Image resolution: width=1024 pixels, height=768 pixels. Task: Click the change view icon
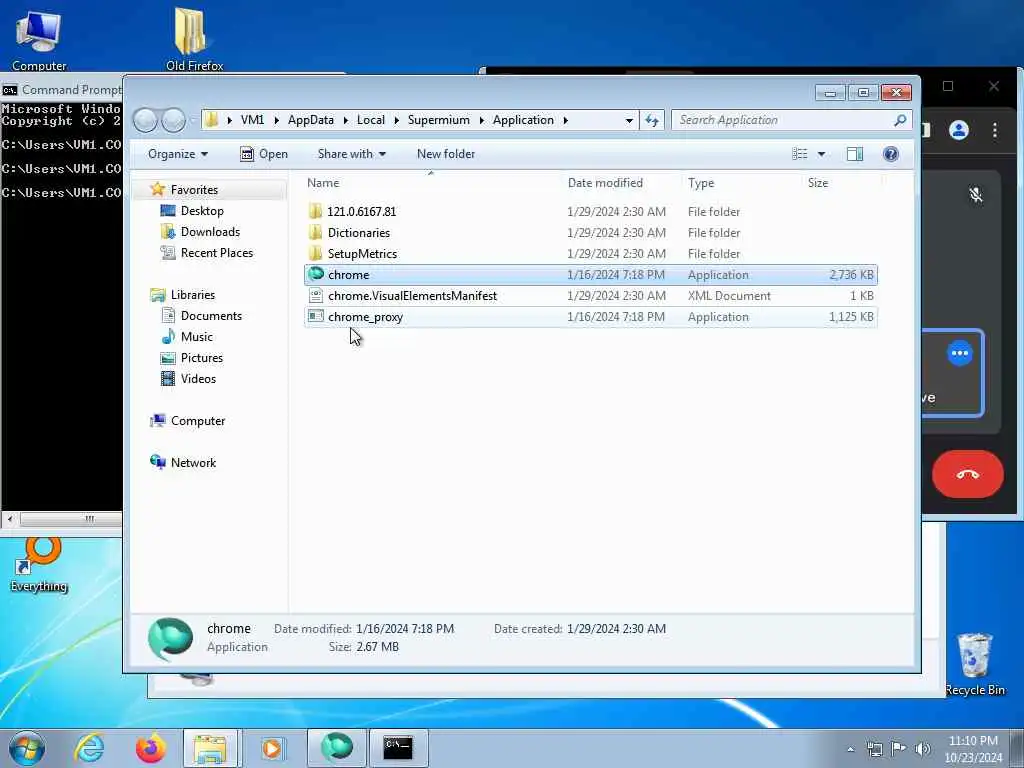click(800, 154)
